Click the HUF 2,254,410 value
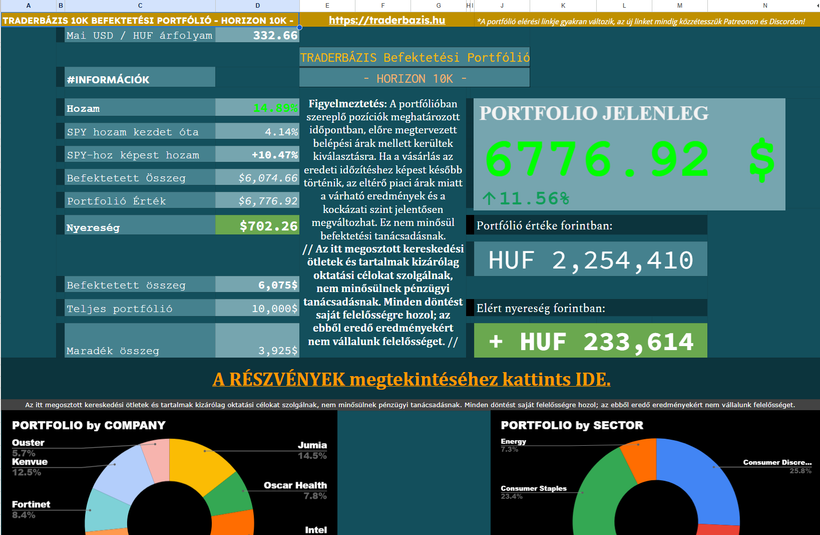 (x=590, y=259)
